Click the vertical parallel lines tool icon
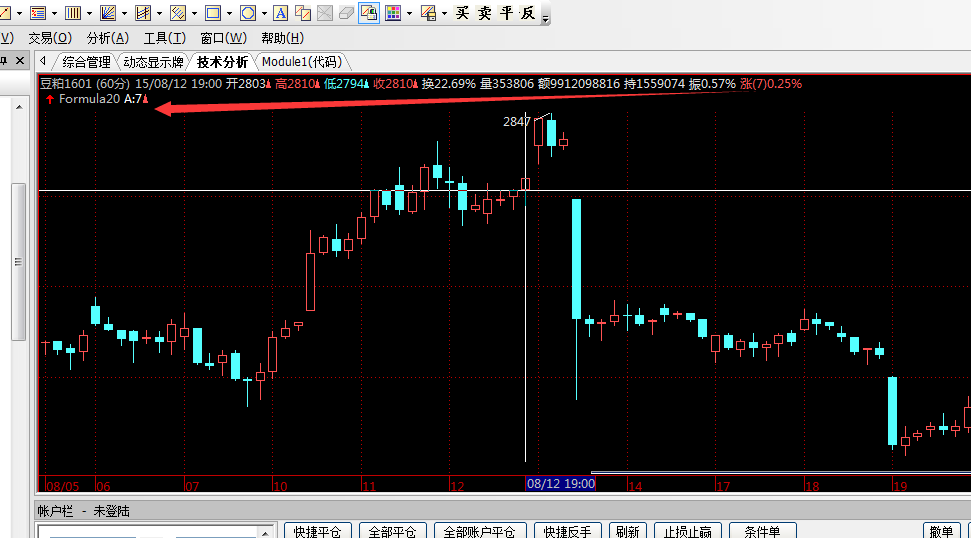The image size is (971, 538). (73, 13)
